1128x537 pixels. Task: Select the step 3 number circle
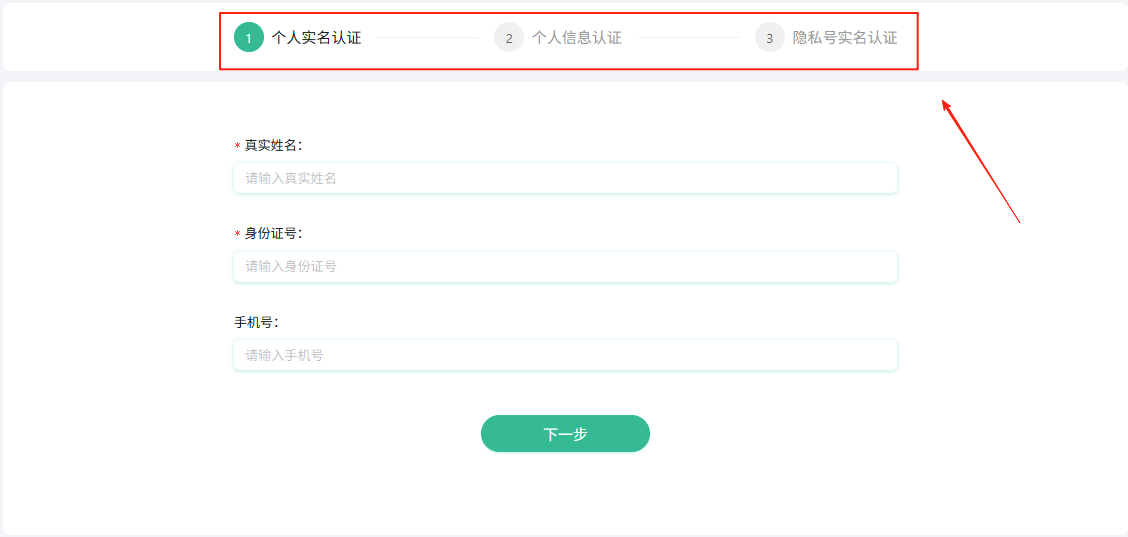tap(769, 38)
